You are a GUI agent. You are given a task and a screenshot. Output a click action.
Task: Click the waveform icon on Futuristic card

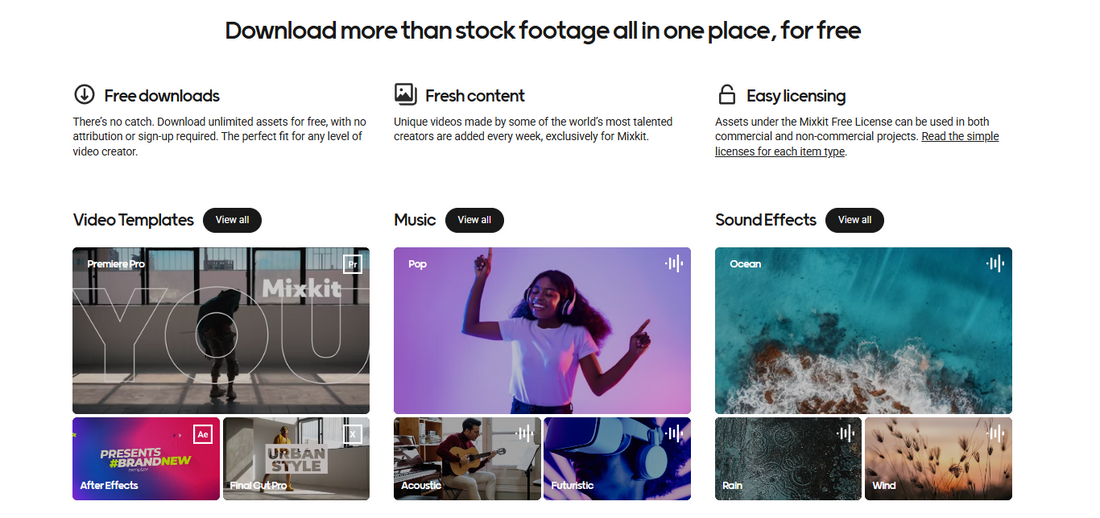click(674, 434)
